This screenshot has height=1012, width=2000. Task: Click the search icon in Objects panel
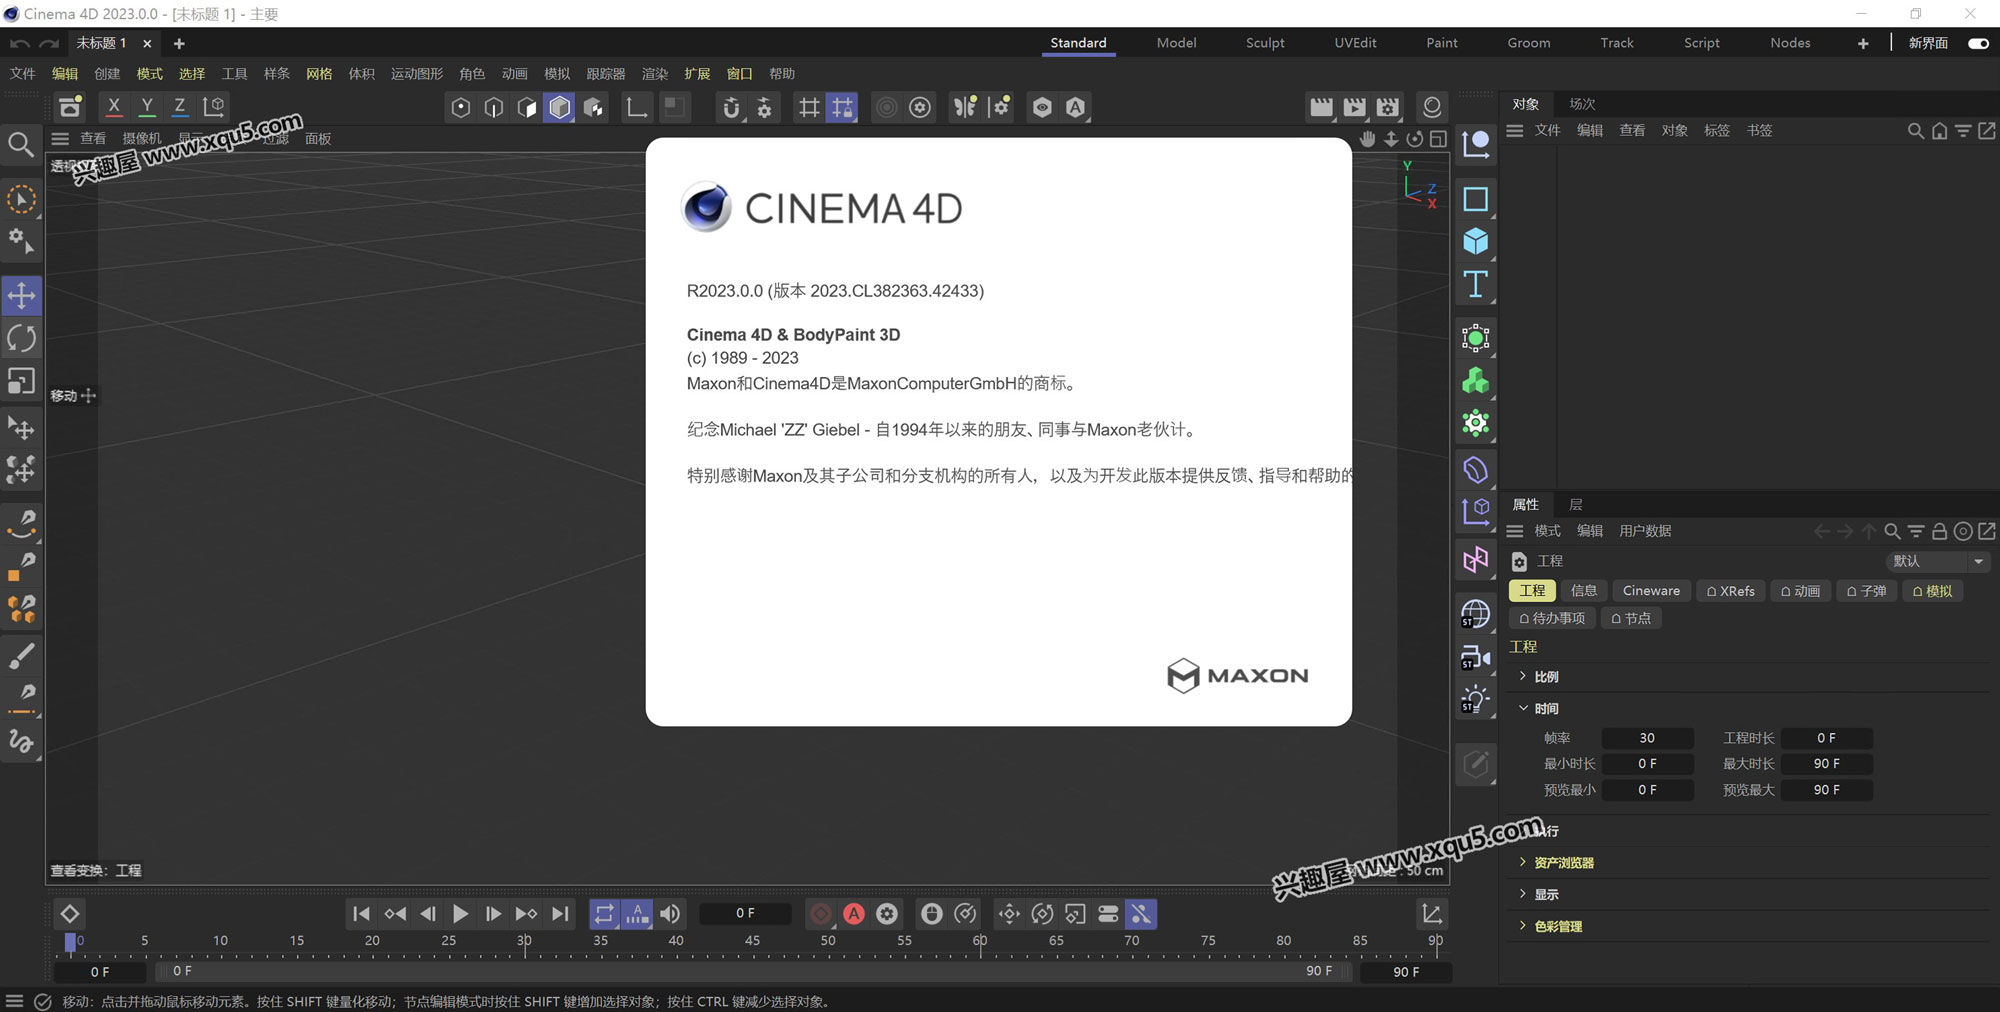point(1915,131)
